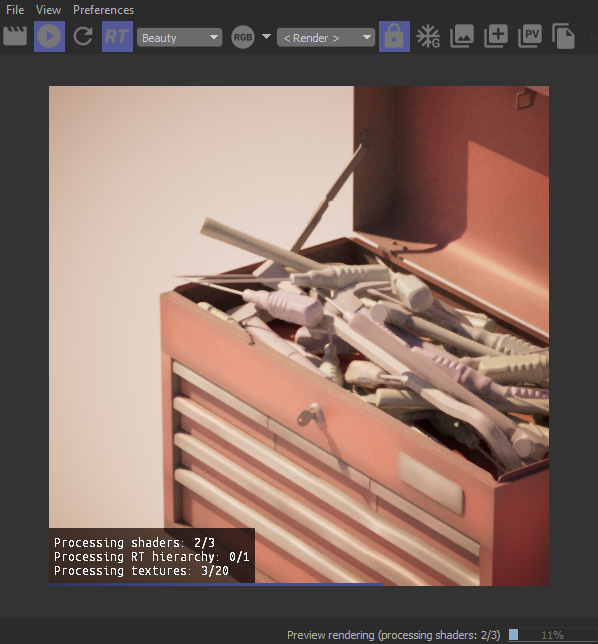Toggle the IPR play button

[49, 37]
